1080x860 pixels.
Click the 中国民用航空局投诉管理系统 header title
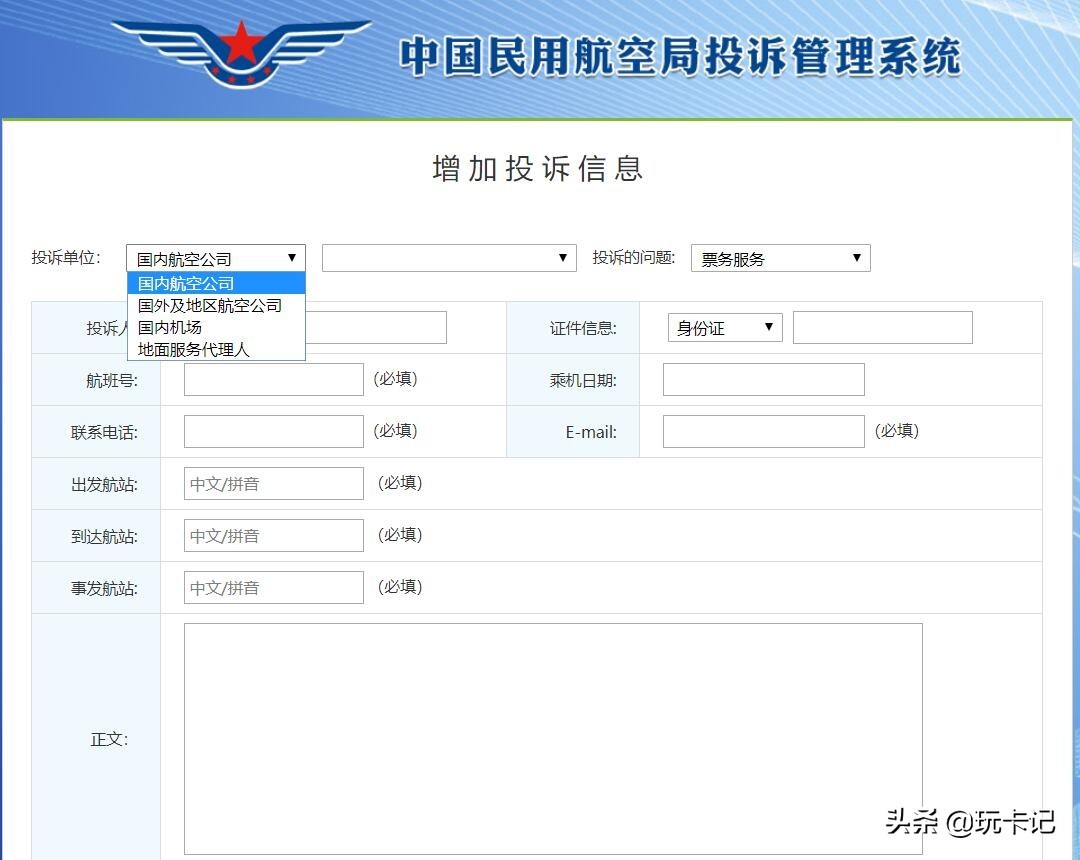[x=680, y=57]
